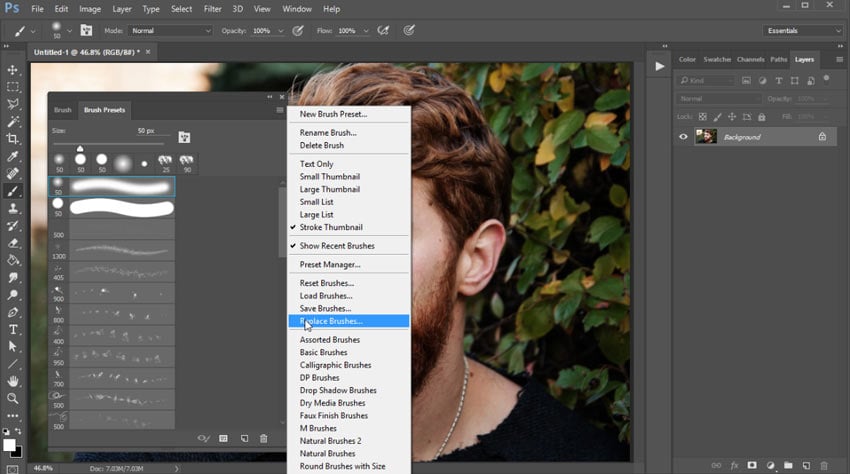Select the Move tool
Viewport: 850px width, 474px height.
(14, 70)
